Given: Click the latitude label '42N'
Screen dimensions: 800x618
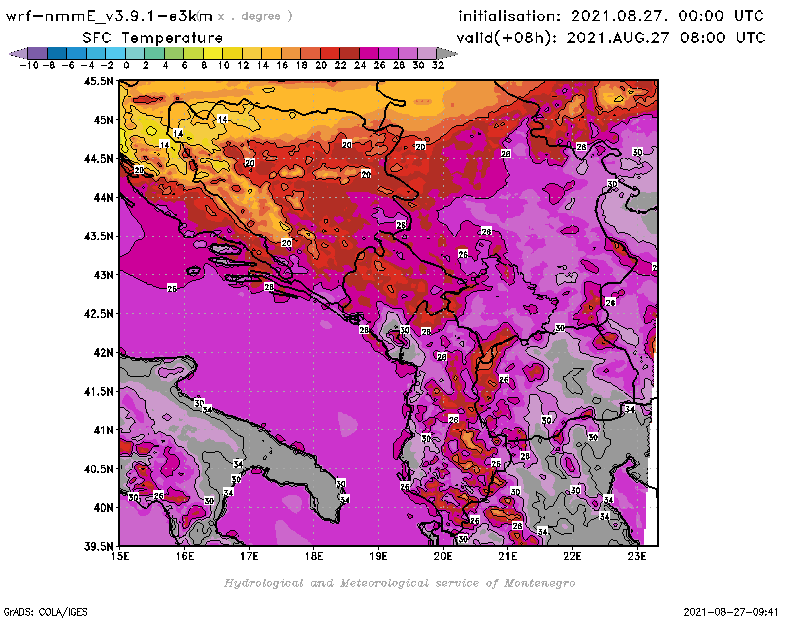Looking at the screenshot, I should click(x=104, y=353).
